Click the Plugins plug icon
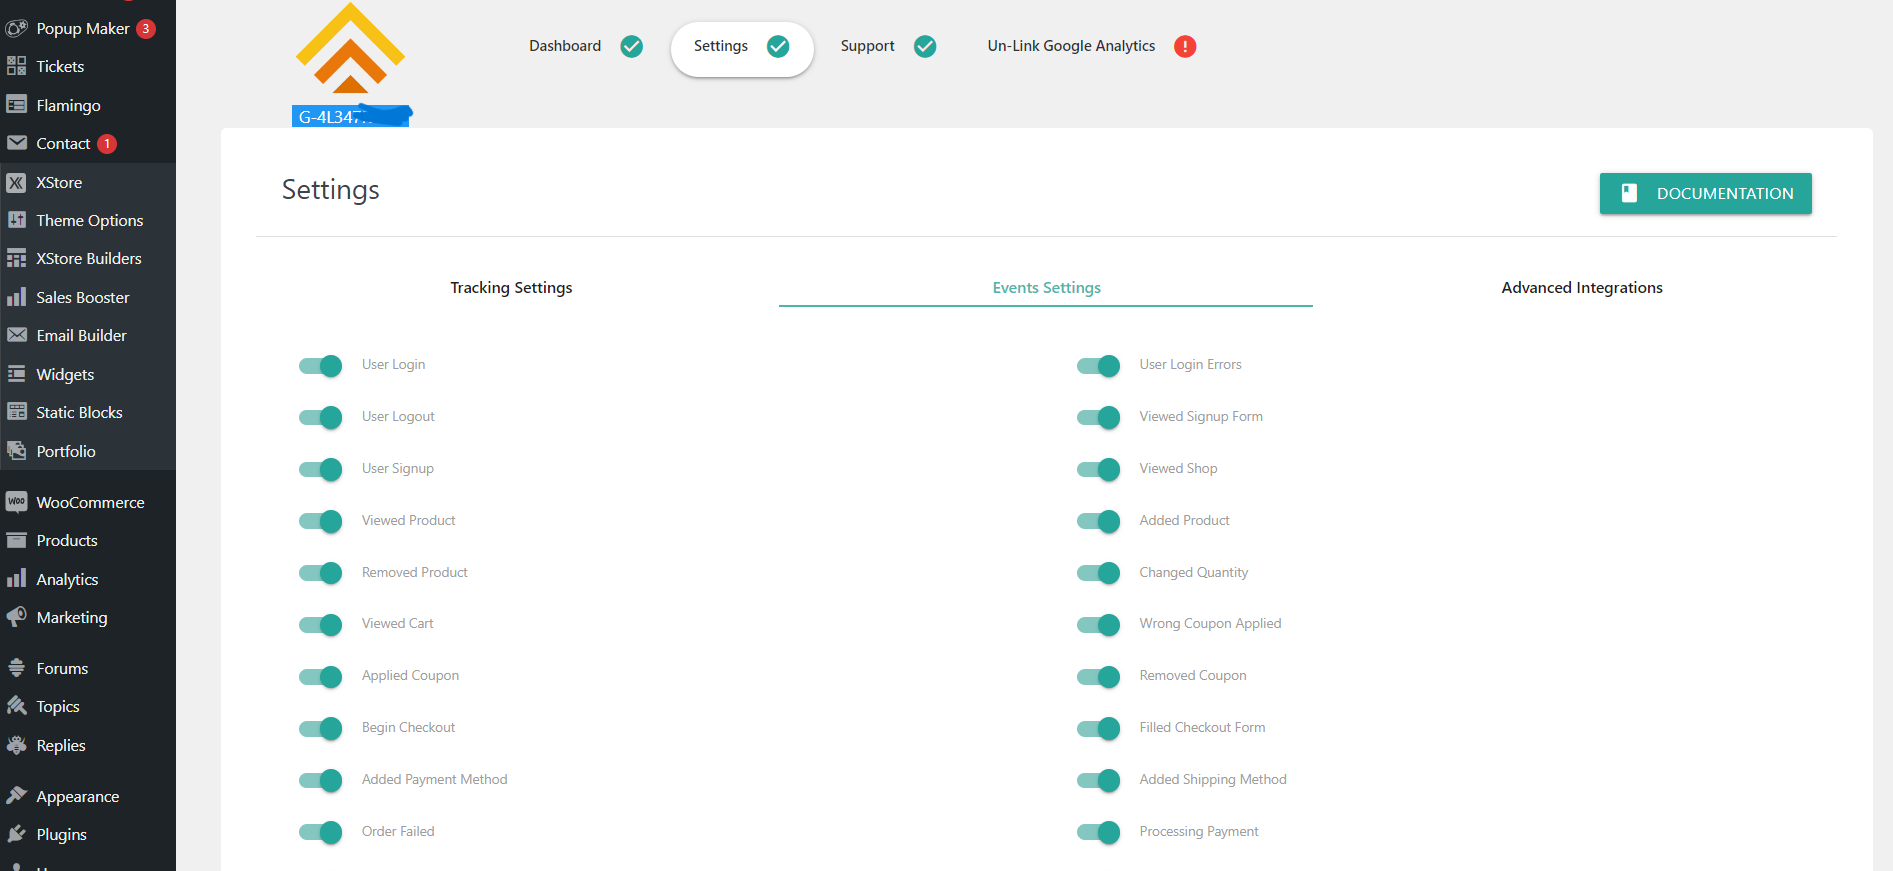 pyautogui.click(x=17, y=834)
